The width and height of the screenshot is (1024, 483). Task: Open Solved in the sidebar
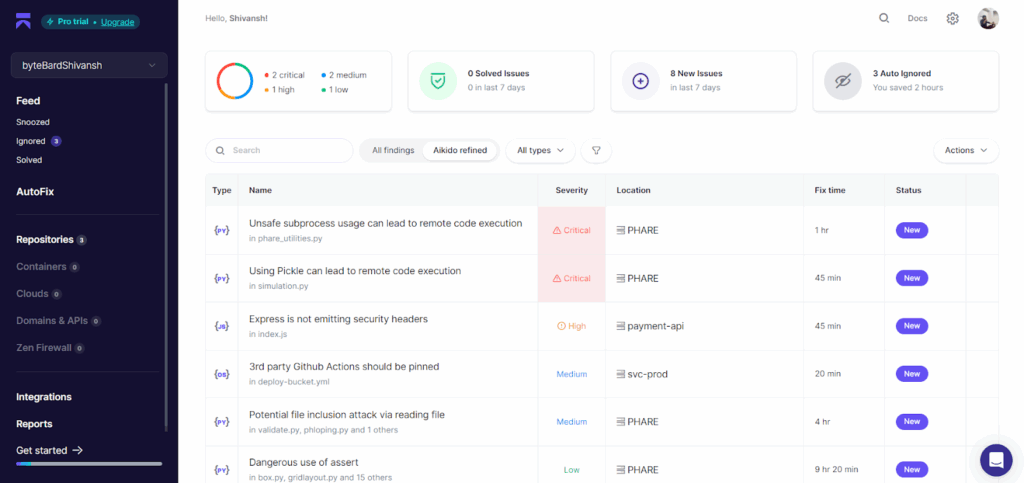click(x=29, y=160)
